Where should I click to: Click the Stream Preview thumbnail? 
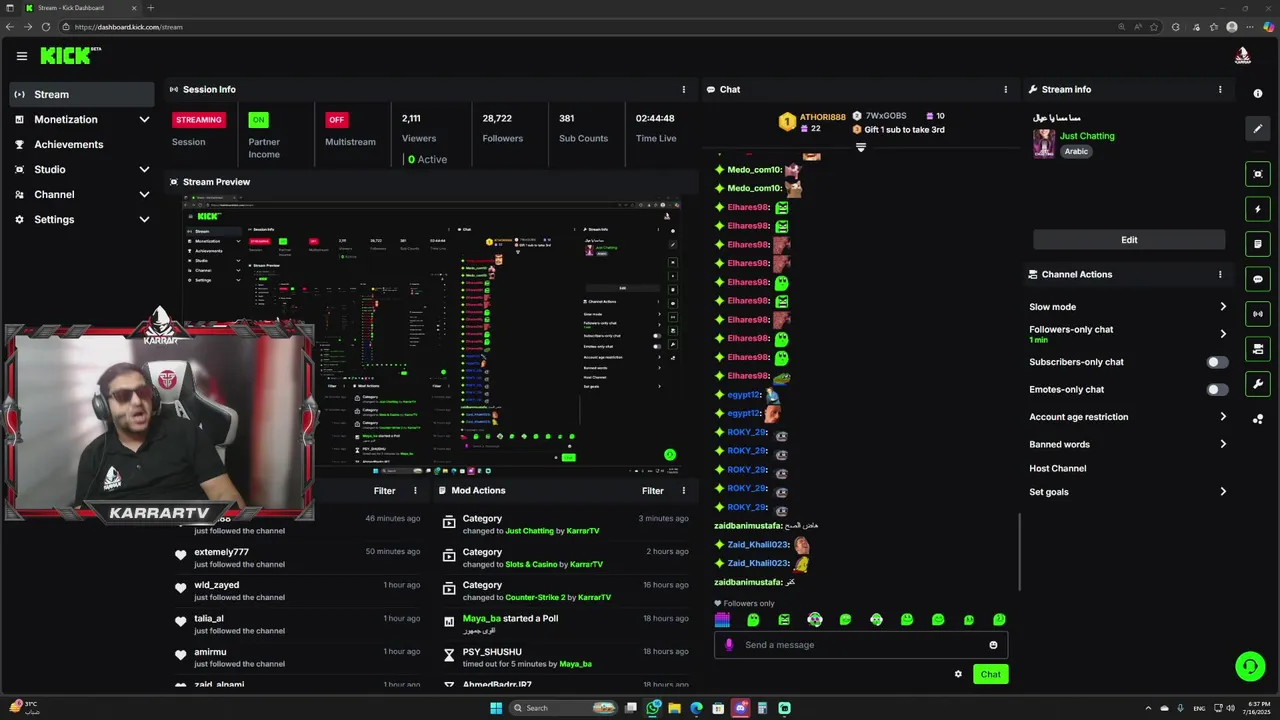(433, 333)
